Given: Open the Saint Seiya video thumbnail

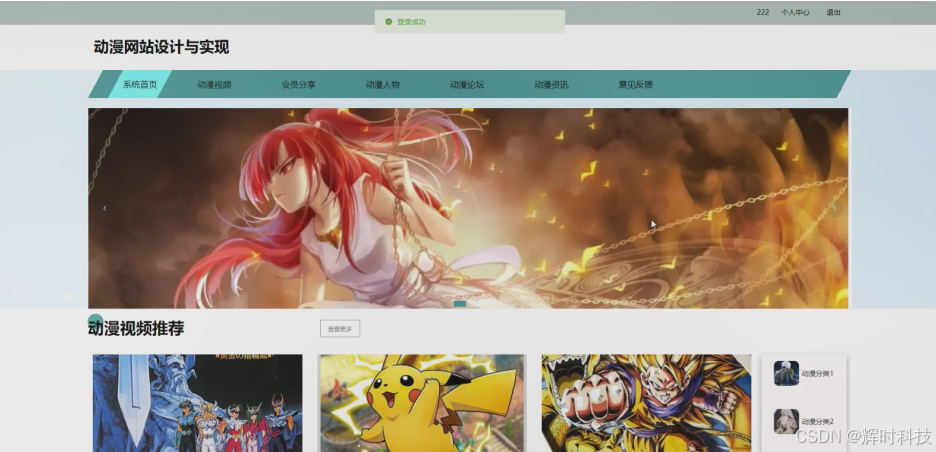Looking at the screenshot, I should 198,403.
